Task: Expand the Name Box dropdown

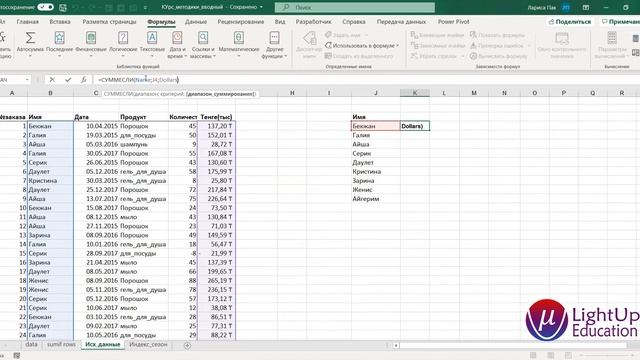Action: coord(27,80)
